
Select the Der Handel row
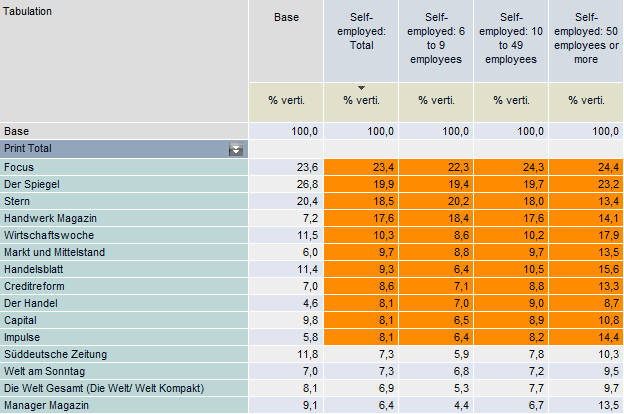pos(124,303)
